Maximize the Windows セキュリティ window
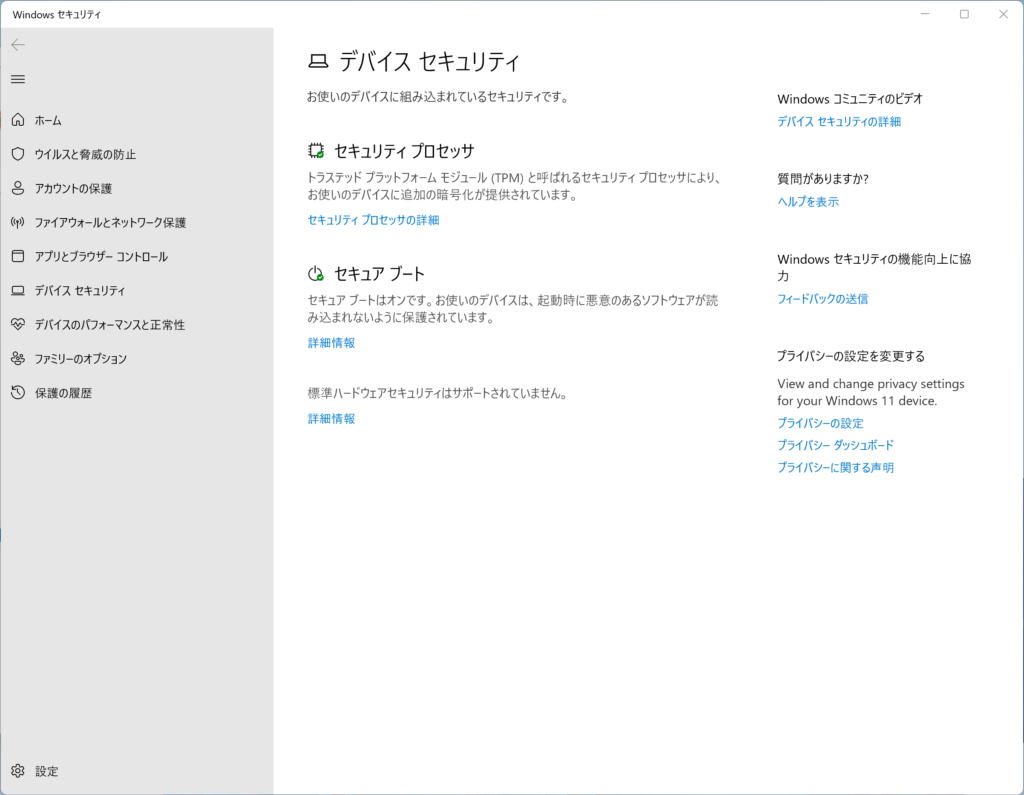This screenshot has width=1024, height=795. pos(965,14)
